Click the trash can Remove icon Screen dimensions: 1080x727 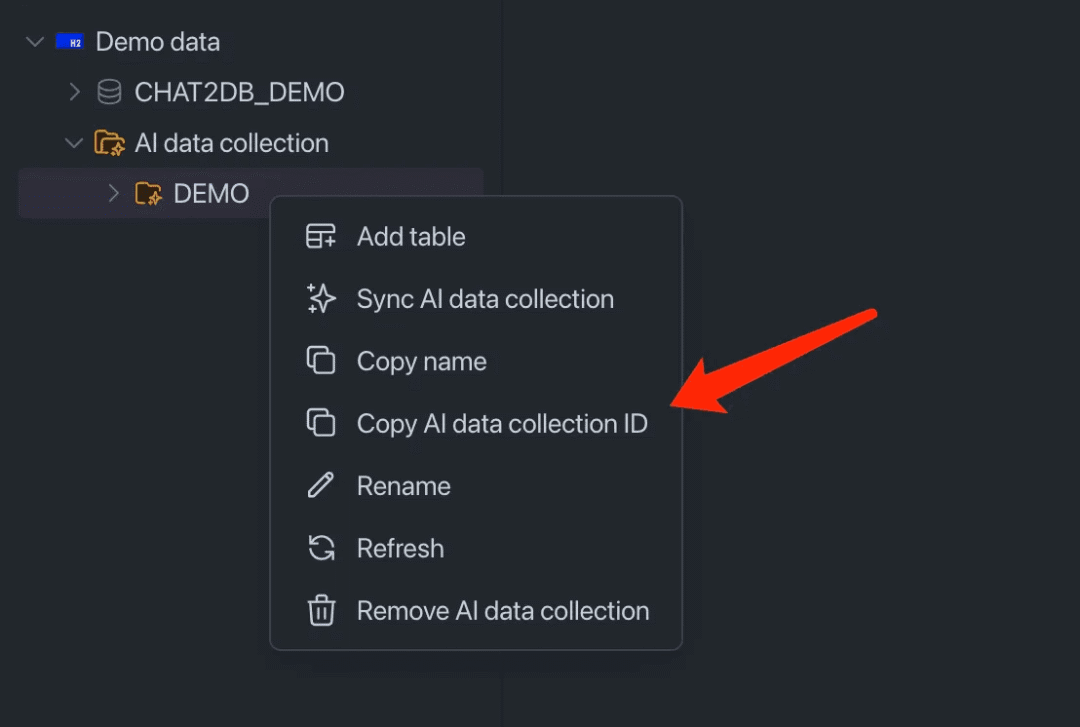pyautogui.click(x=321, y=610)
